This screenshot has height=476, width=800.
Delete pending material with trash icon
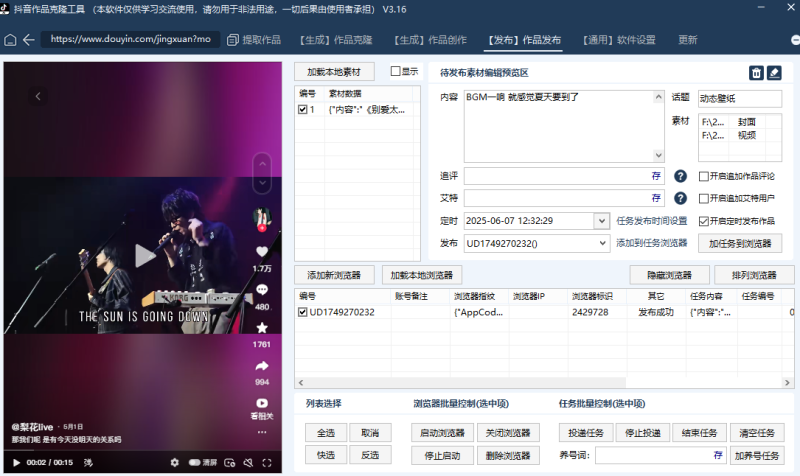(756, 73)
